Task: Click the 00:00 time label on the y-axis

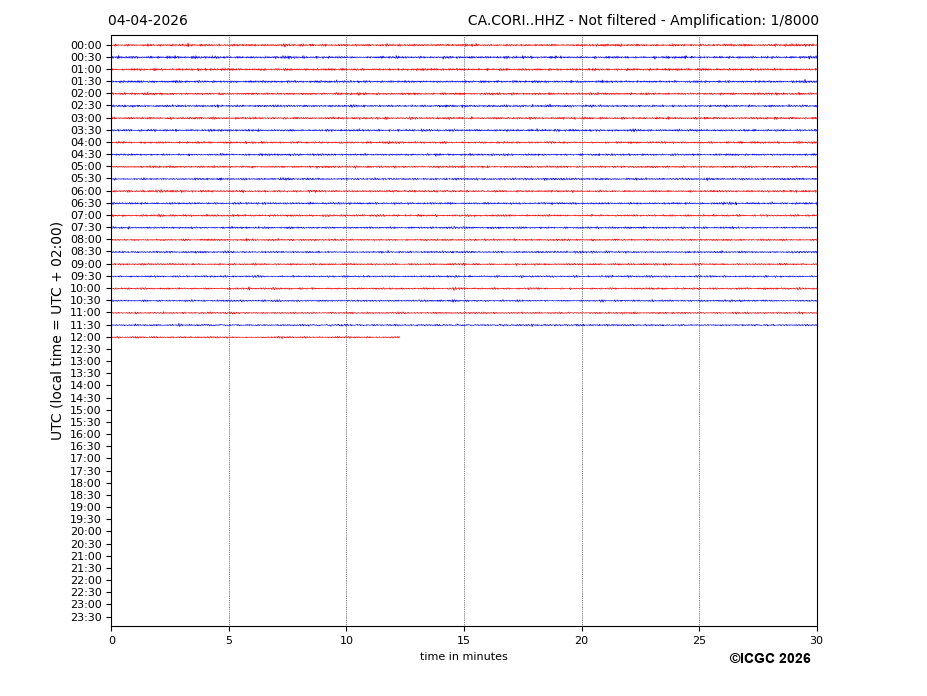Action: 86,45
